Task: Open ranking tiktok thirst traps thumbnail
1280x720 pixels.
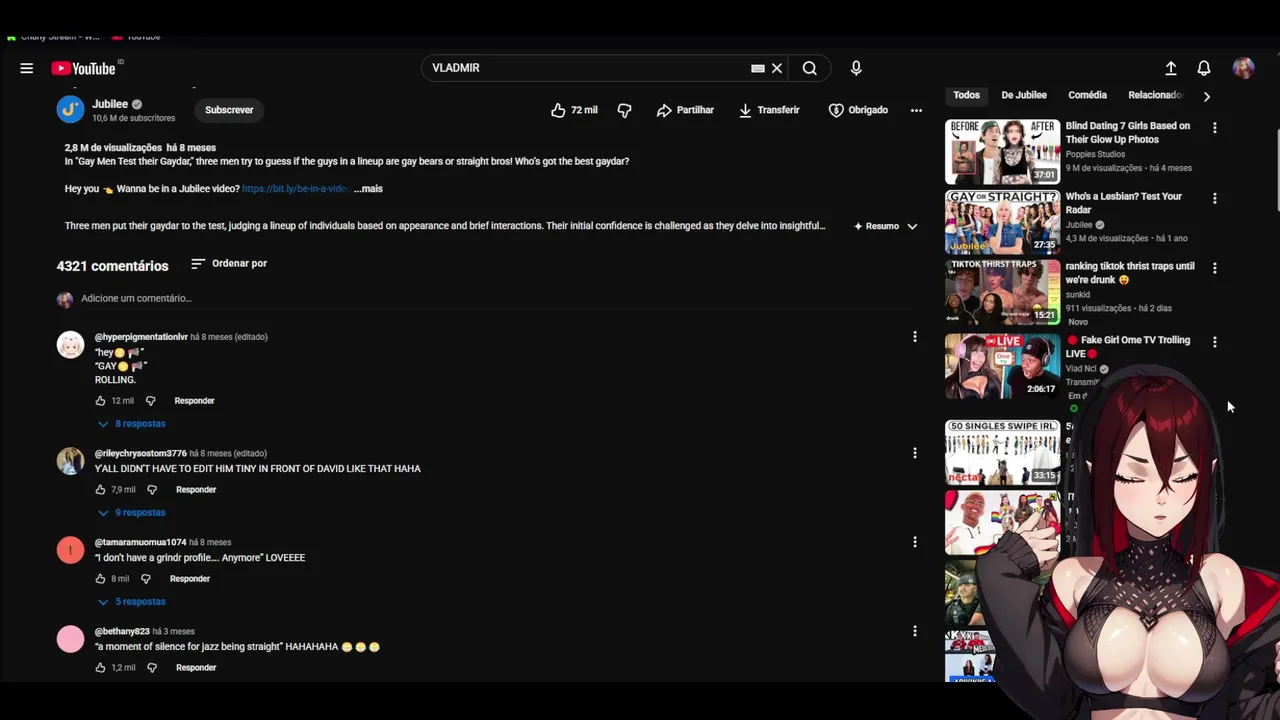Action: [1002, 292]
